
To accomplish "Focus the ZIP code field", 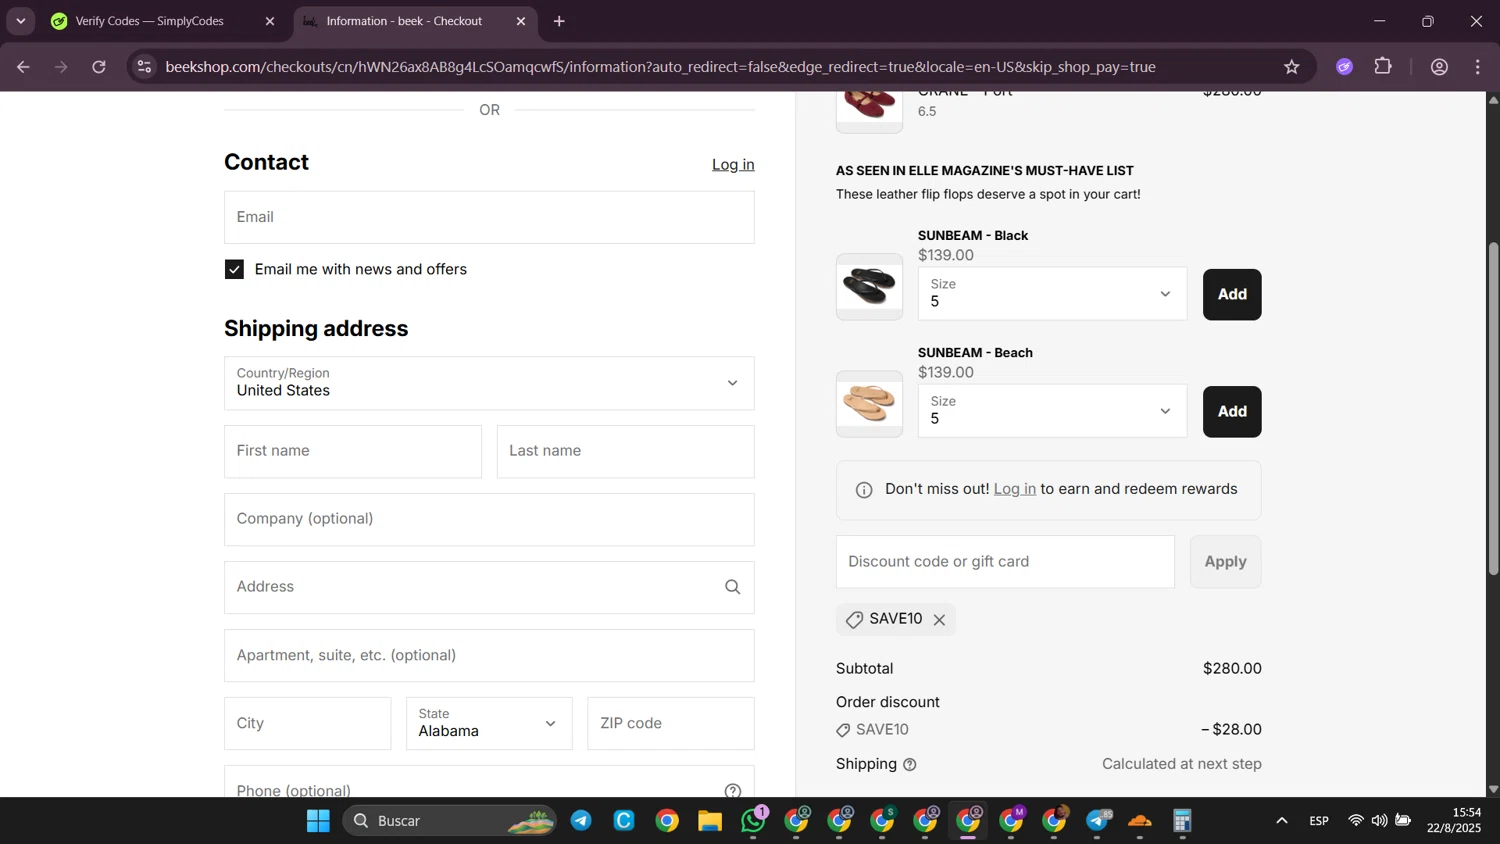I will (671, 723).
